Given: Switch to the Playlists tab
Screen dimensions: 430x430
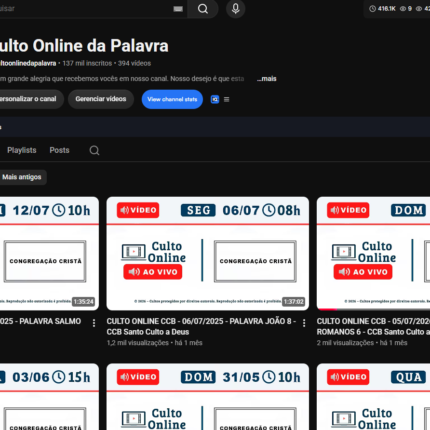Looking at the screenshot, I should click(22, 150).
